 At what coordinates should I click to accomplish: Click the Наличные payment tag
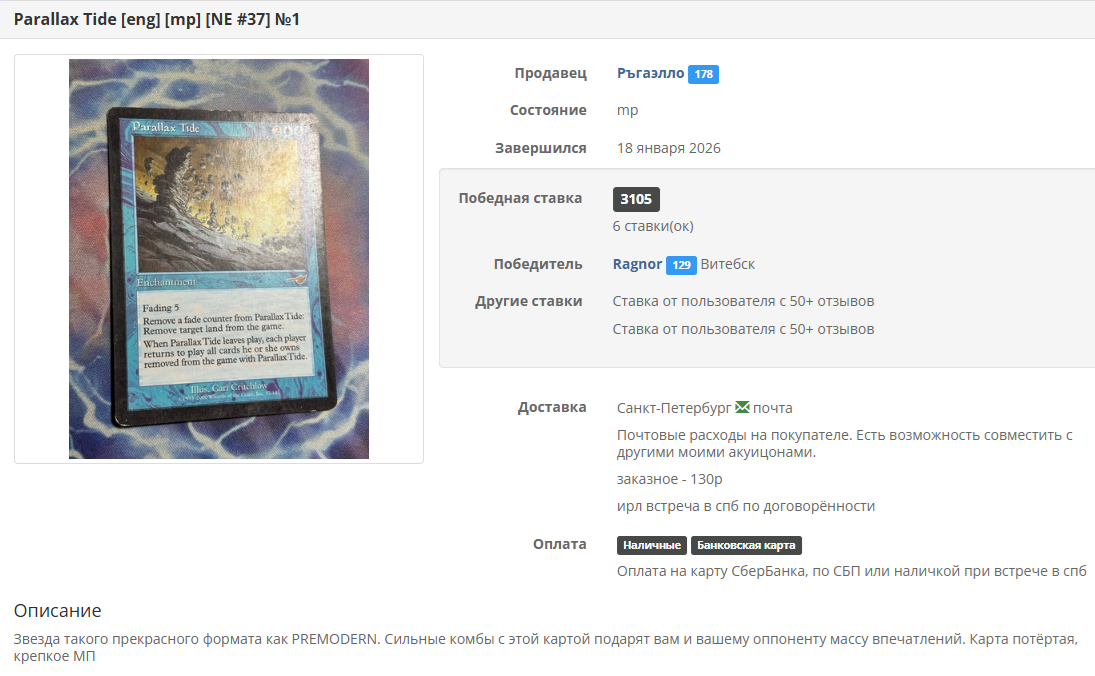(x=652, y=545)
